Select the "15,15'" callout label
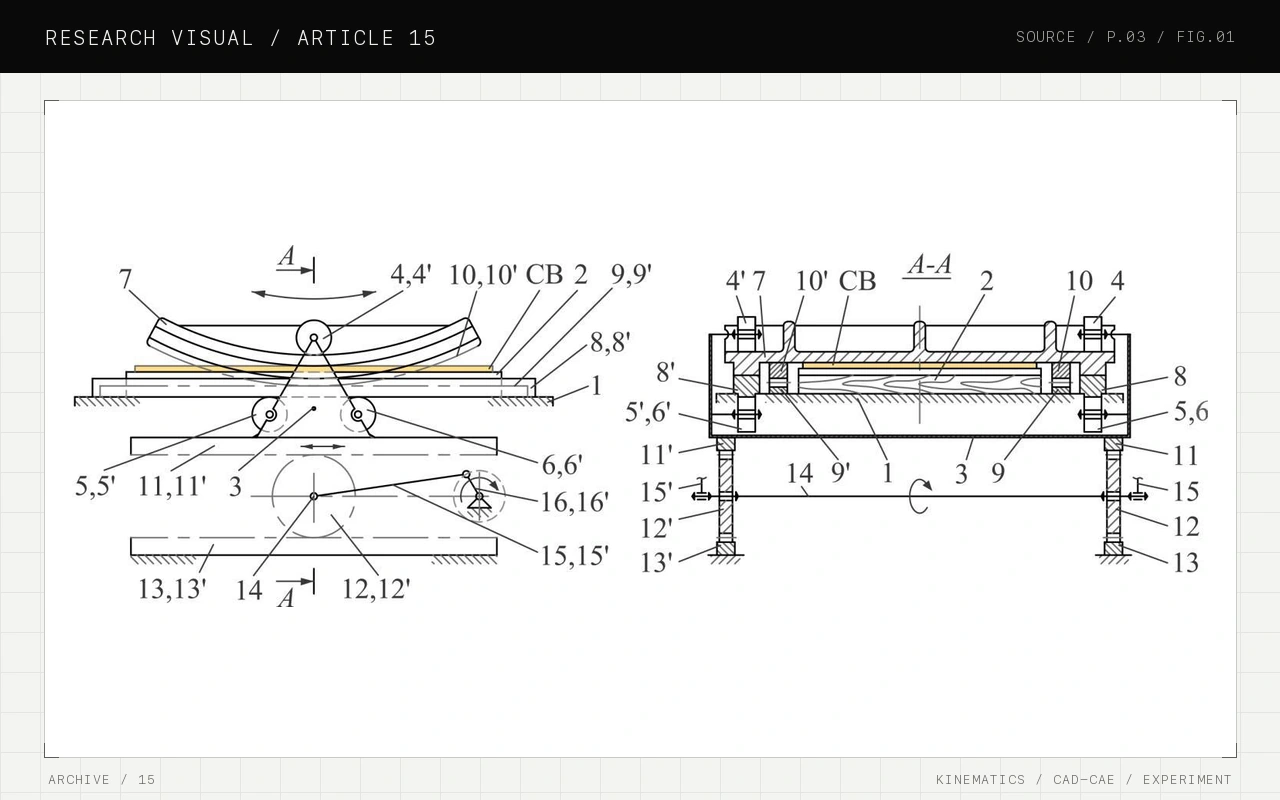Image resolution: width=1280 pixels, height=800 pixels. tap(574, 556)
